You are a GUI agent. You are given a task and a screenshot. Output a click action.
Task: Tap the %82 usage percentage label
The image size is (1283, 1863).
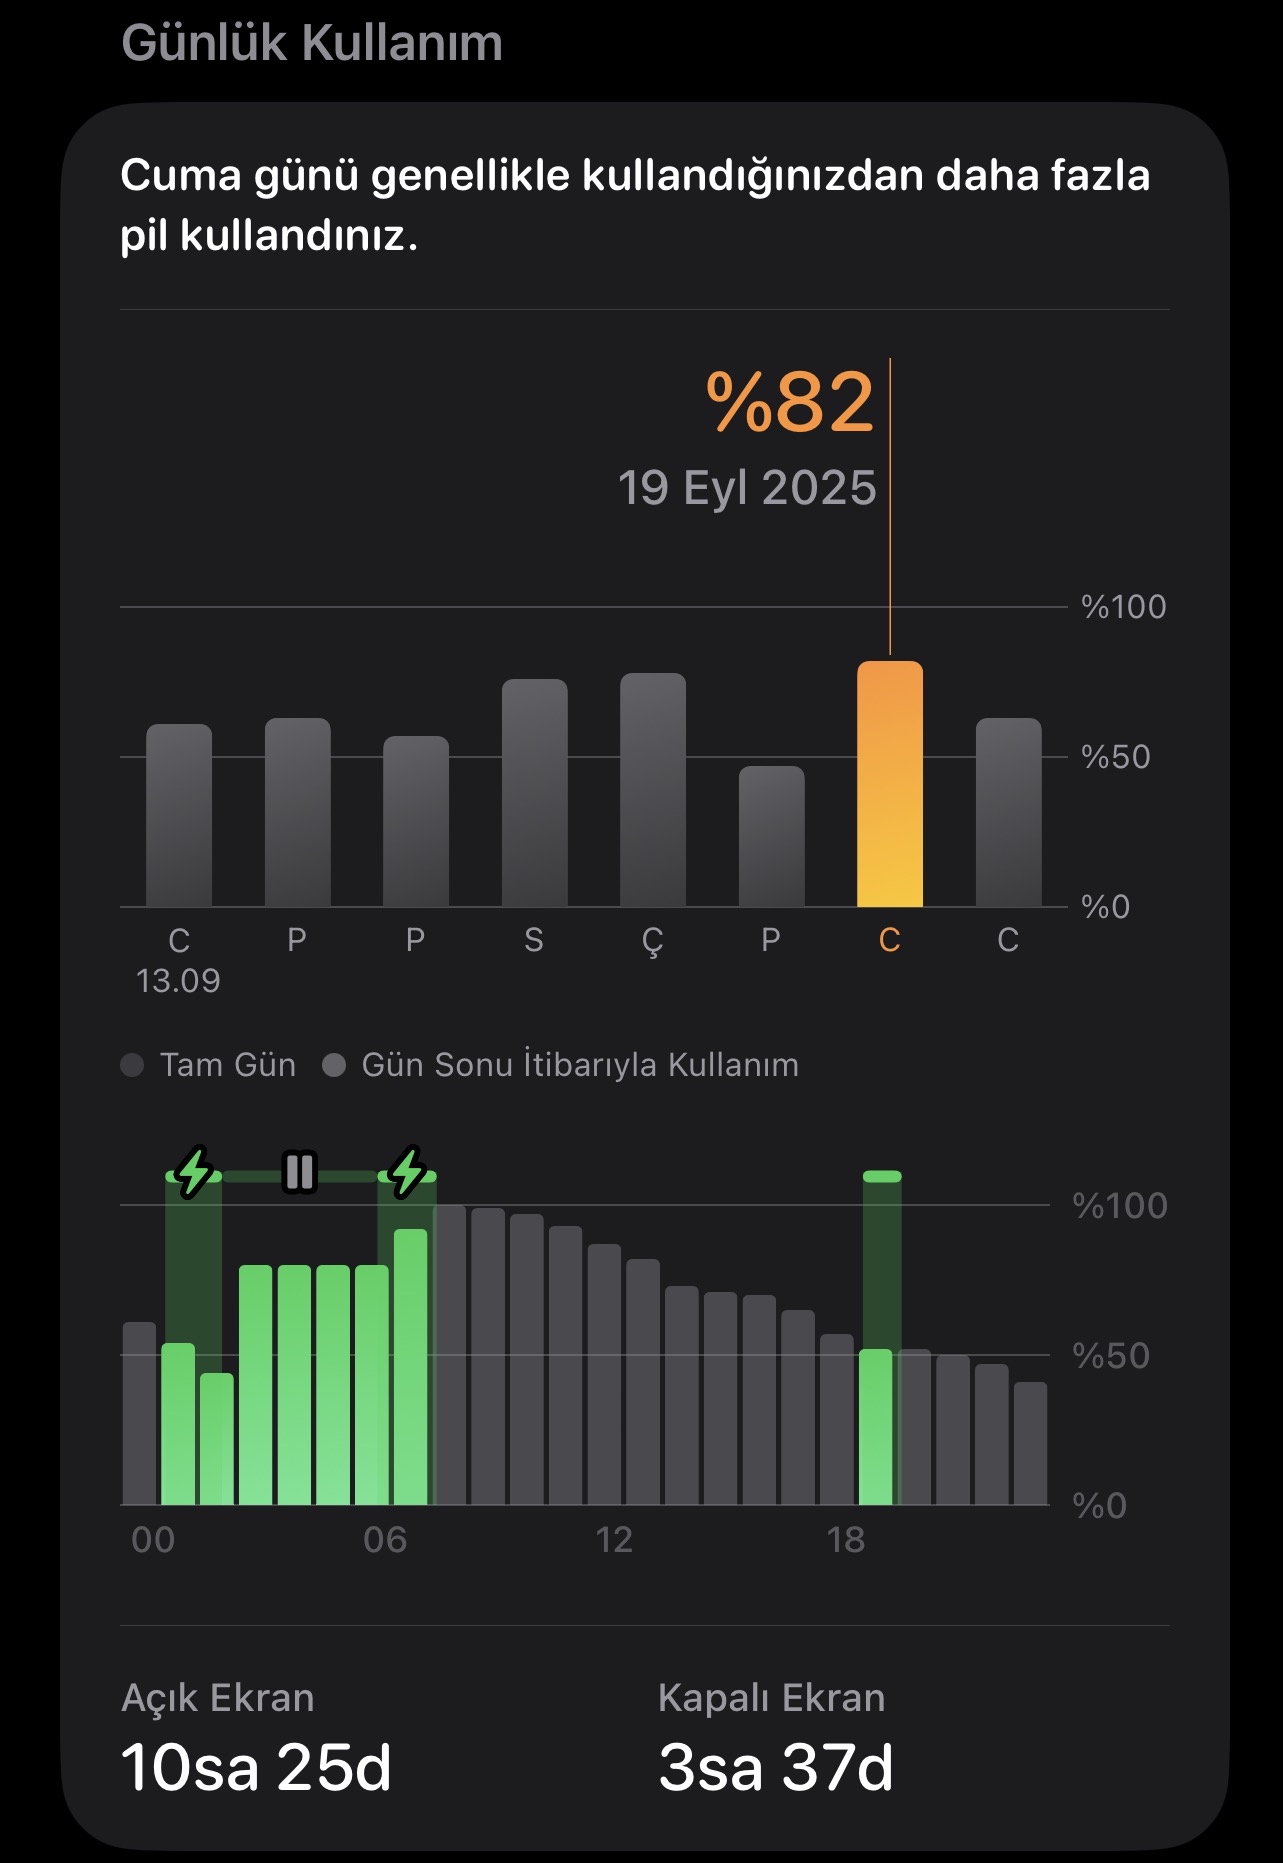pos(790,402)
